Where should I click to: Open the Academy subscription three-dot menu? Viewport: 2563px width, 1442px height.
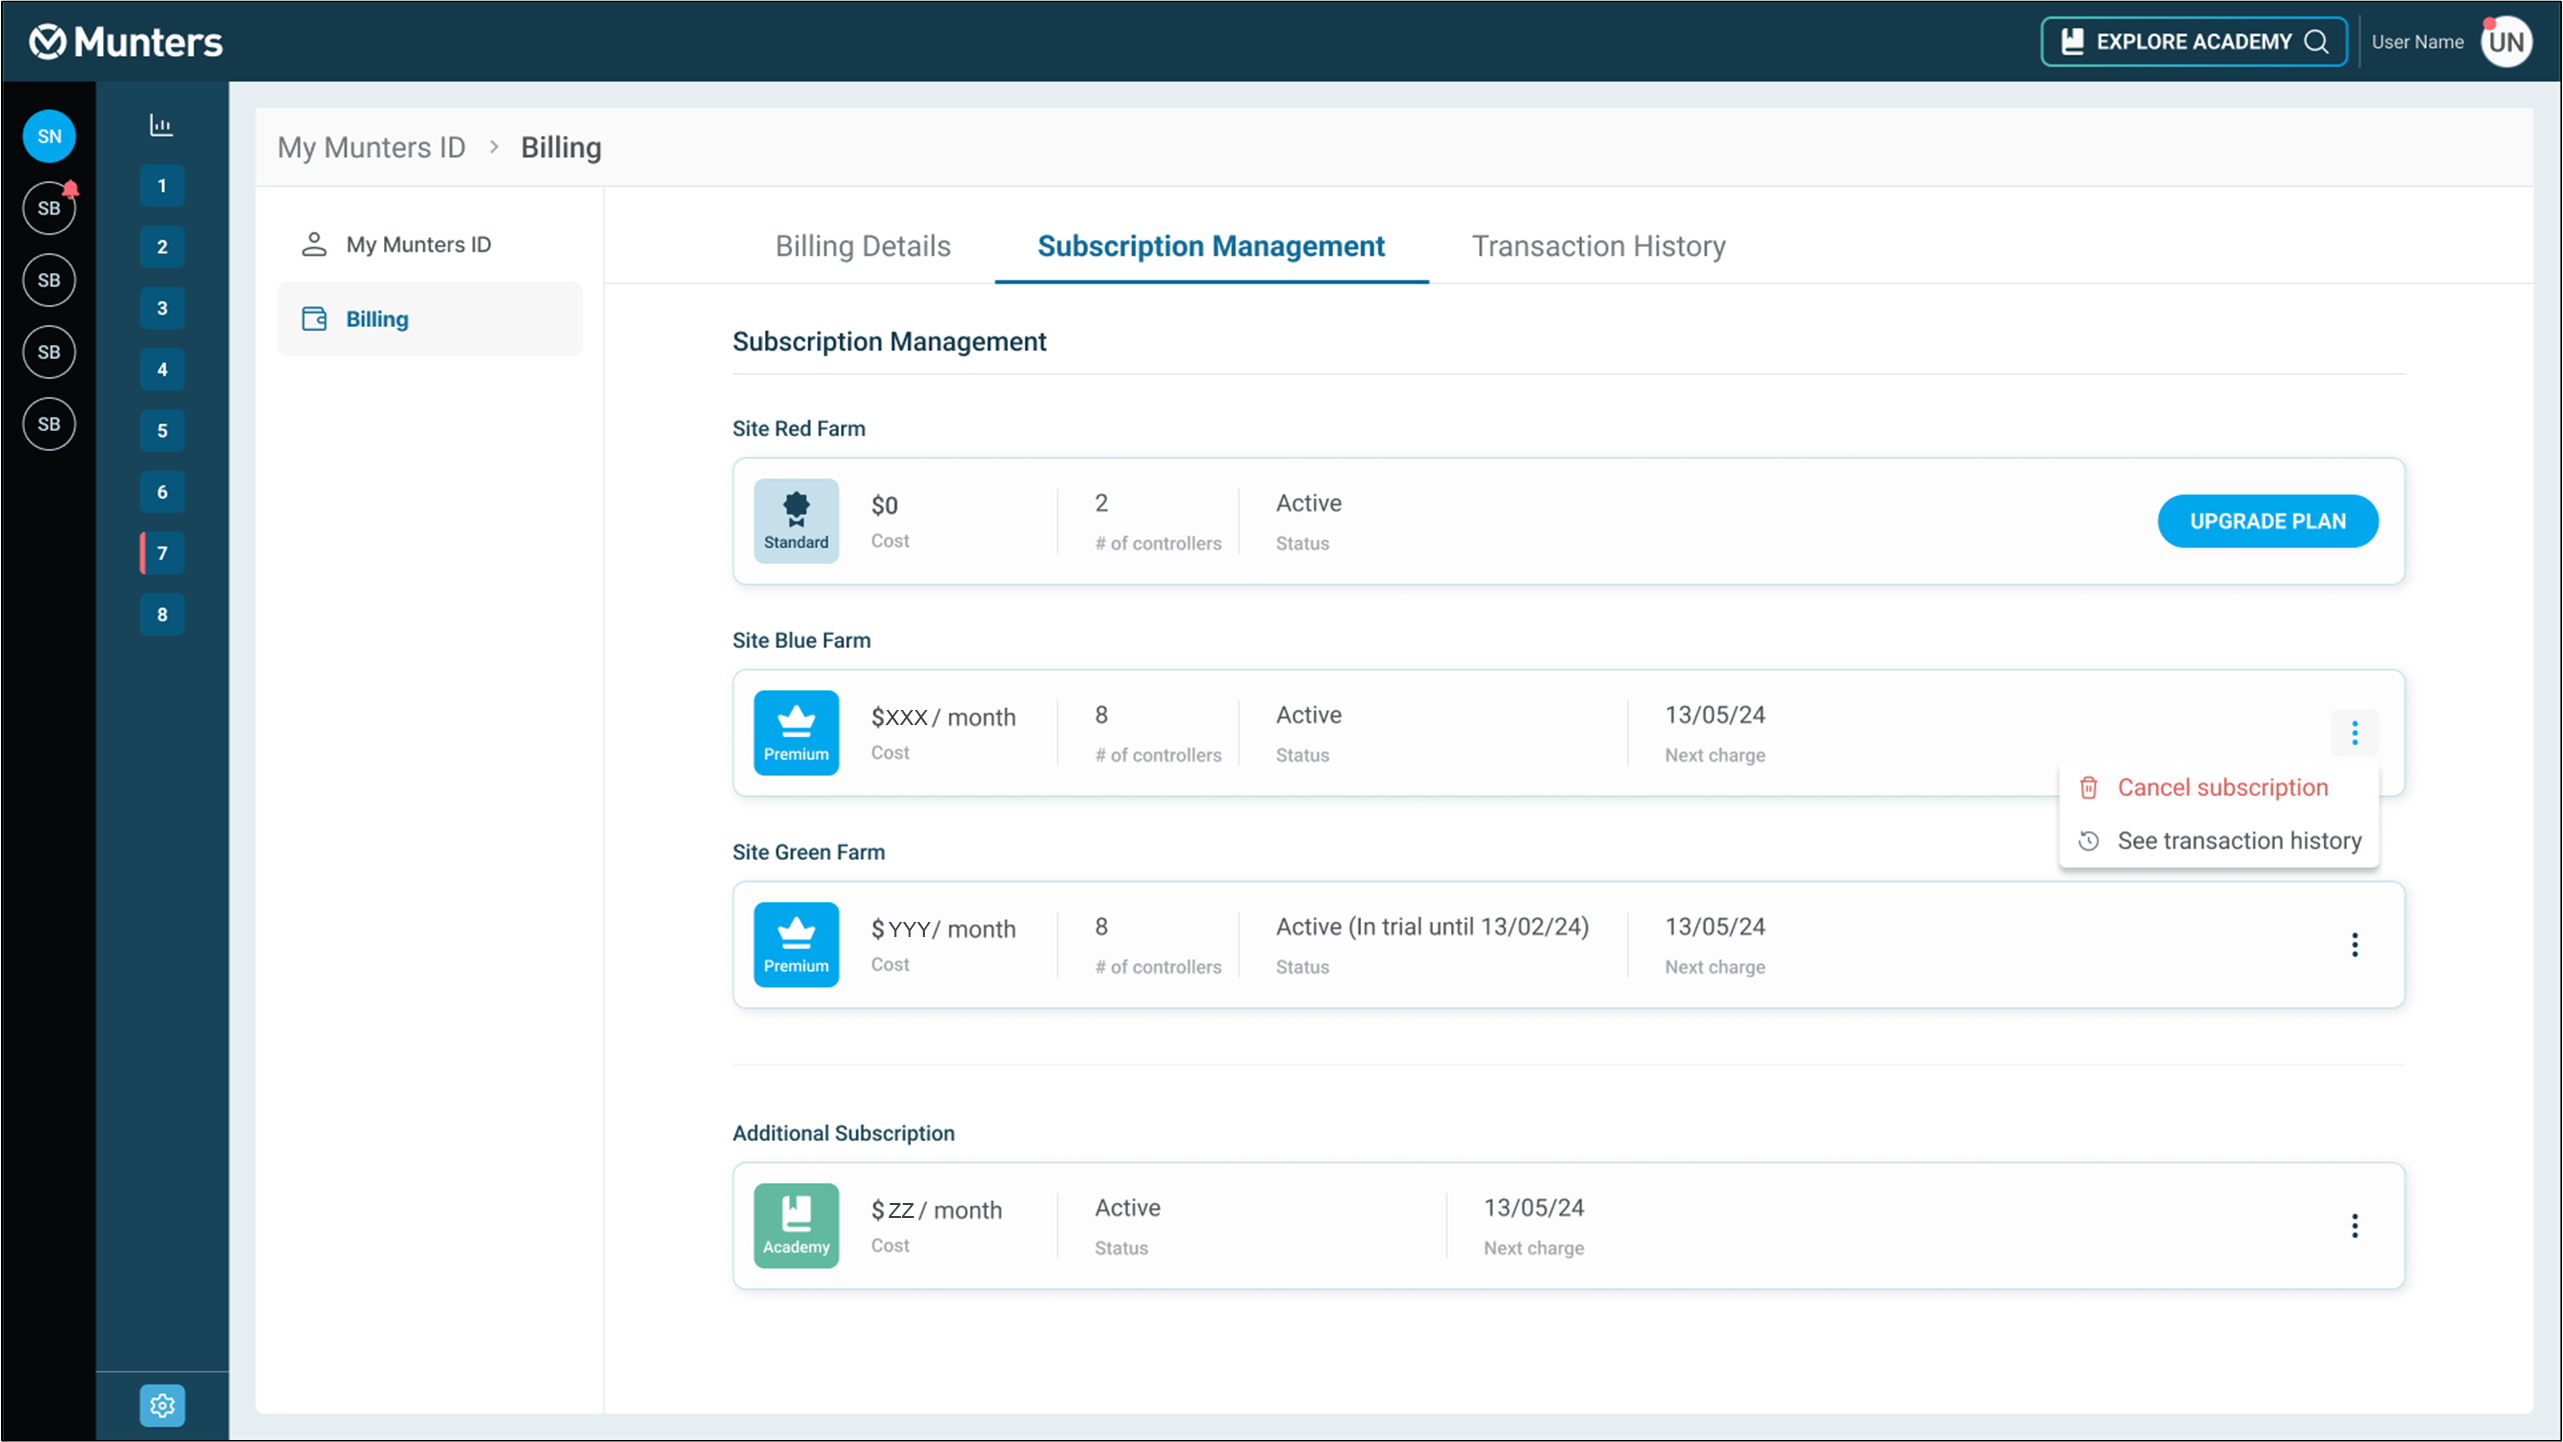(x=2355, y=1226)
